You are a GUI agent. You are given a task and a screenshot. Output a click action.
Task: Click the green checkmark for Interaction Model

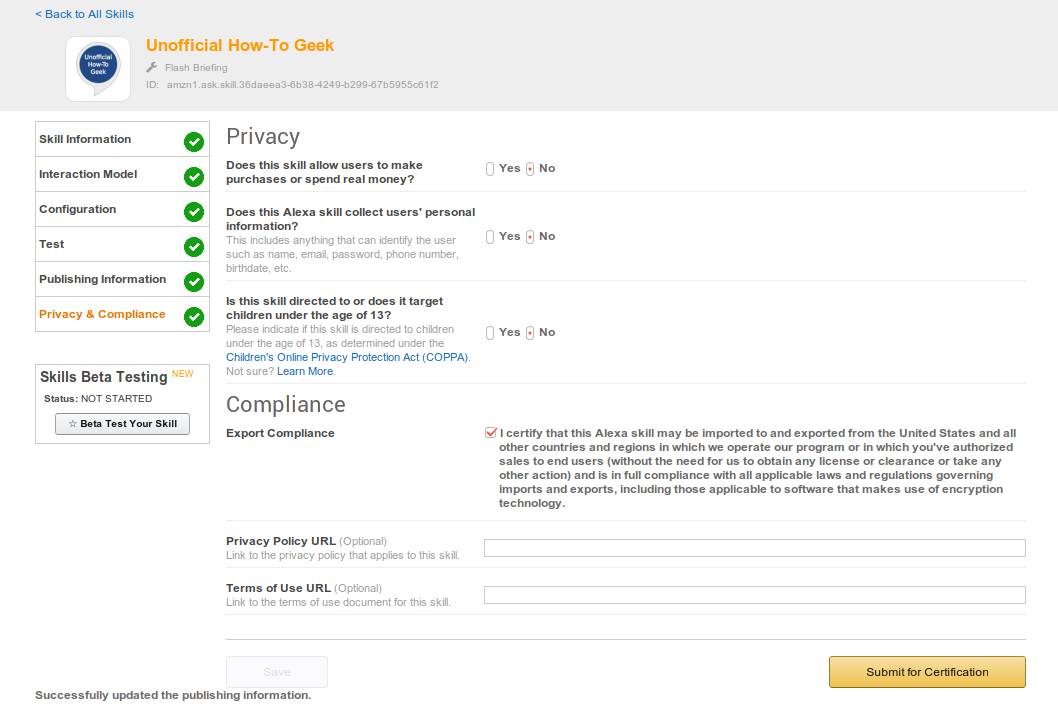[194, 177]
